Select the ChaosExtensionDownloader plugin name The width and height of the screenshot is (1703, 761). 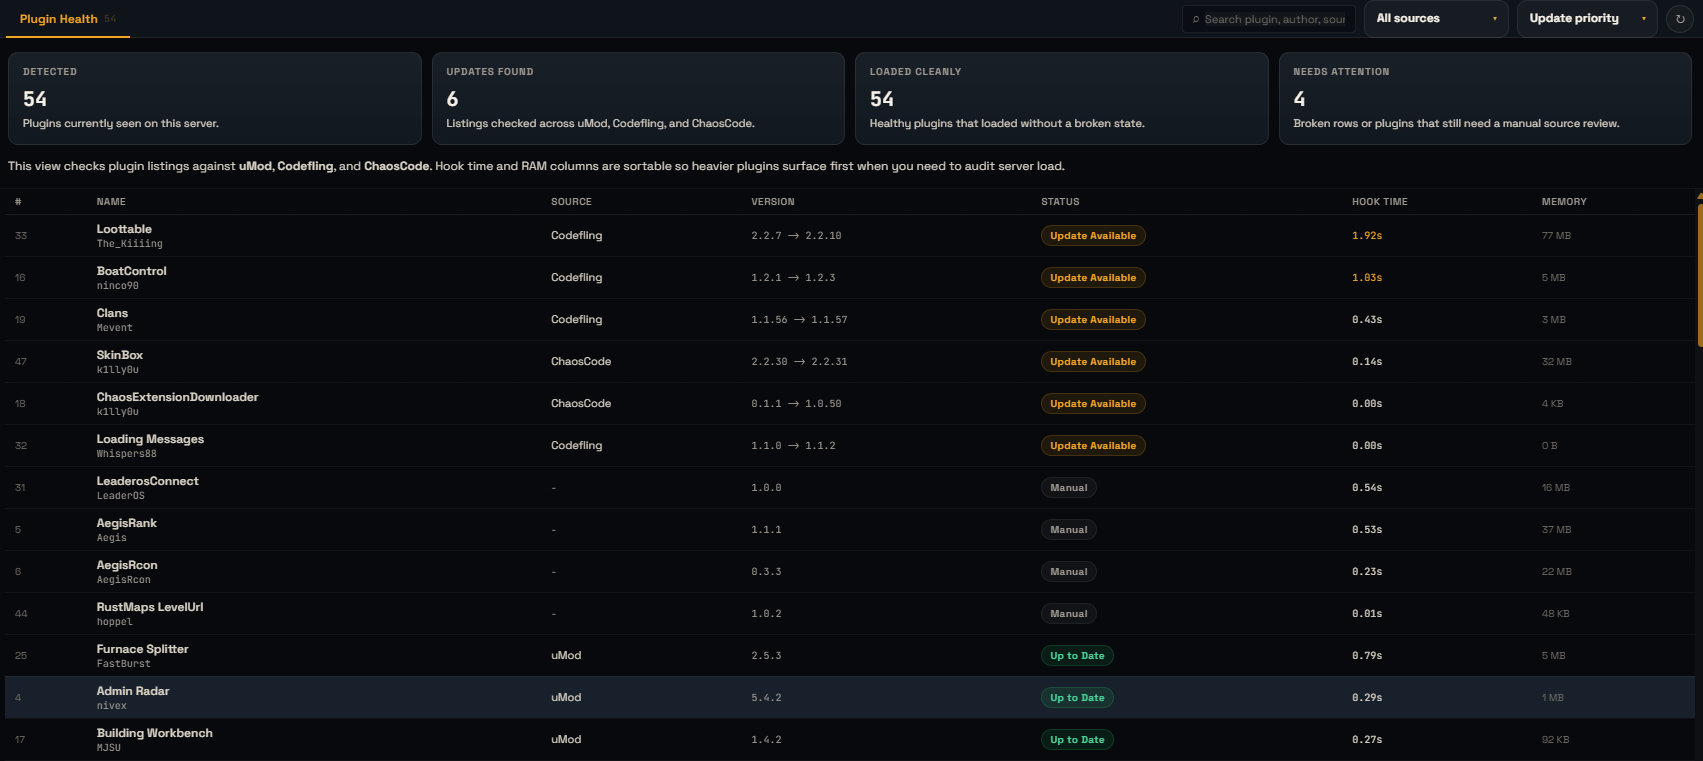click(x=177, y=397)
